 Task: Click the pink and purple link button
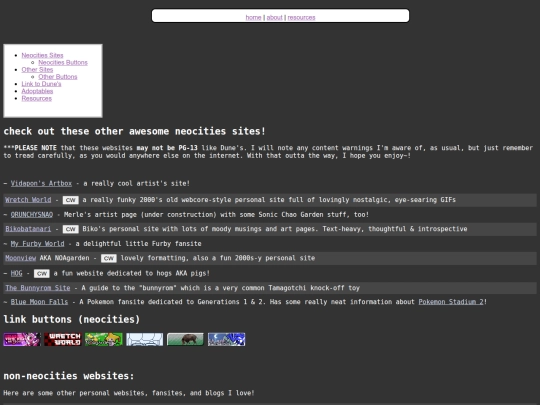pyautogui.click(x=22, y=340)
